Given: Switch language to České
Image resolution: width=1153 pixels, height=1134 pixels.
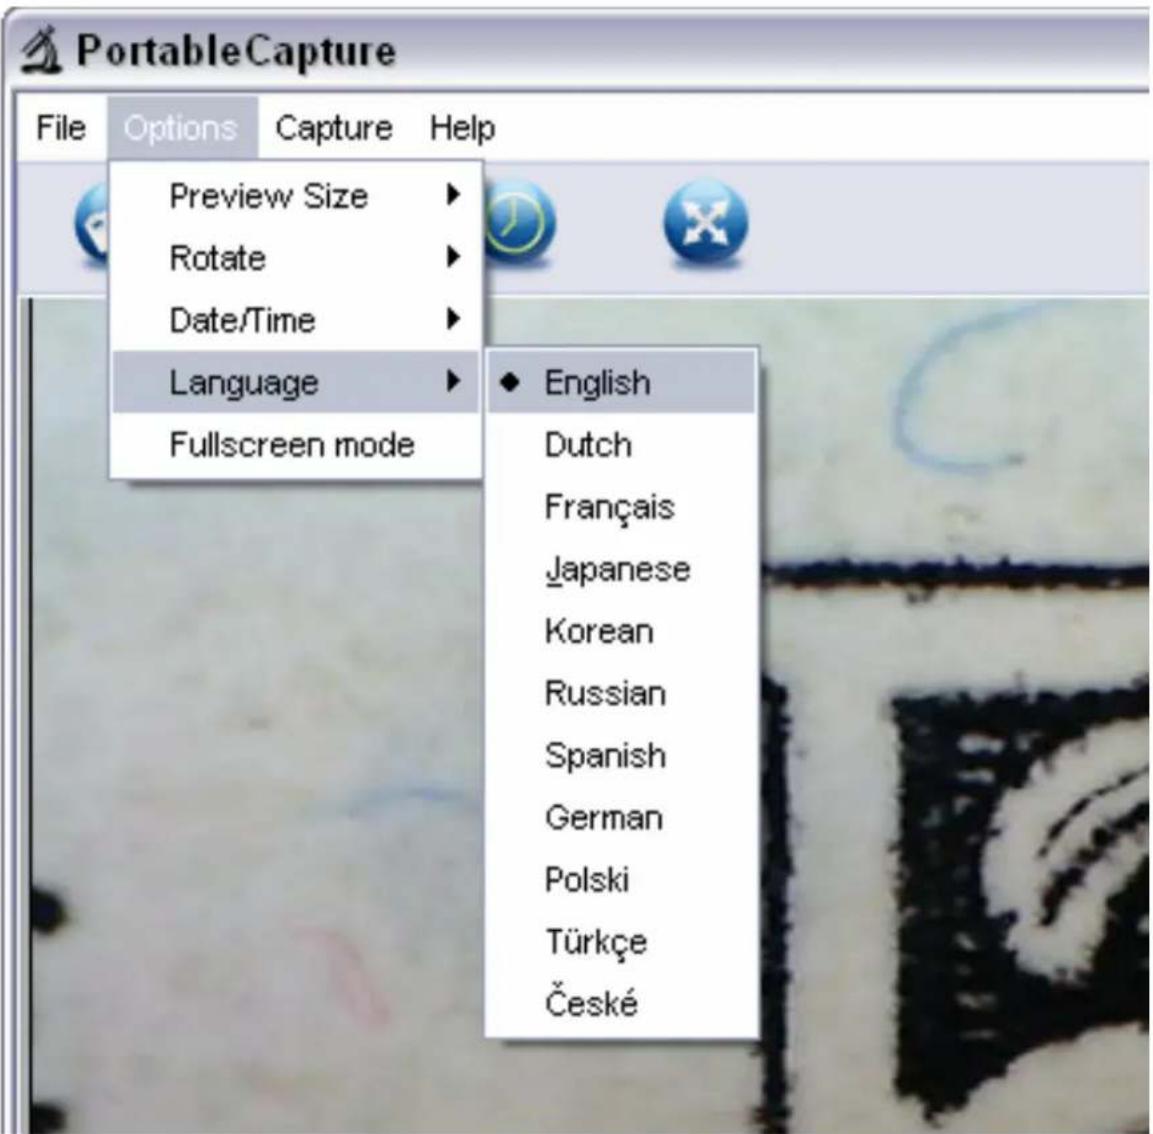Looking at the screenshot, I should [622, 1003].
